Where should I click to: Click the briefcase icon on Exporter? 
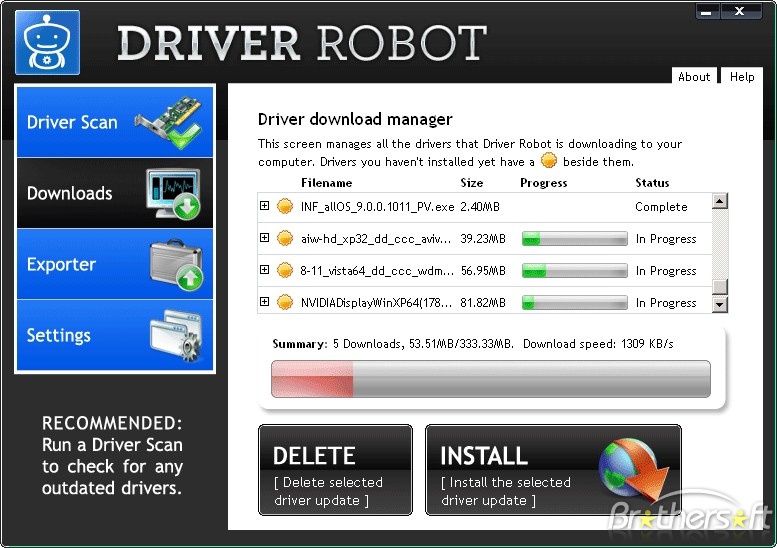(176, 265)
